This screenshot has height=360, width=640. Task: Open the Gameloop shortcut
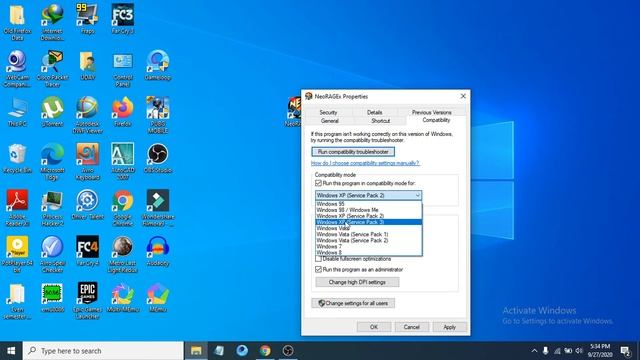coord(158,65)
